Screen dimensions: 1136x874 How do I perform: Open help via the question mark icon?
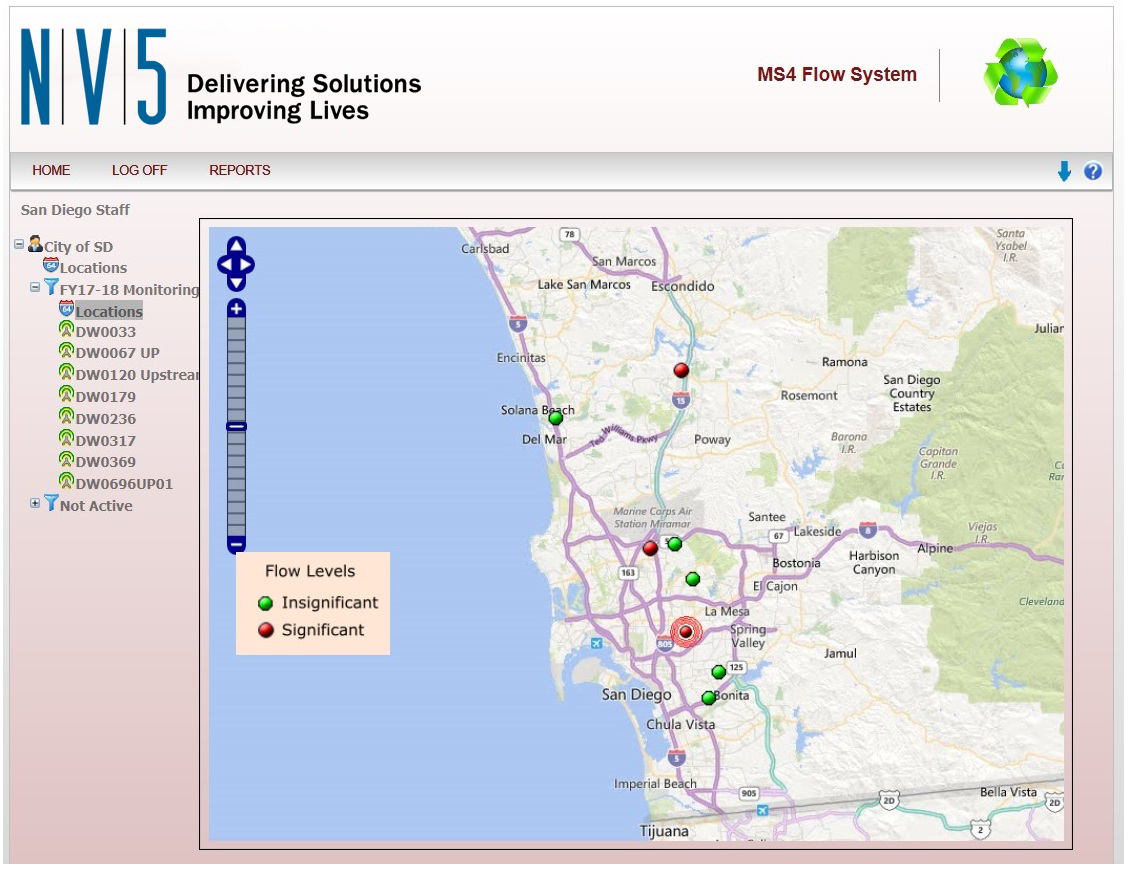(1093, 170)
